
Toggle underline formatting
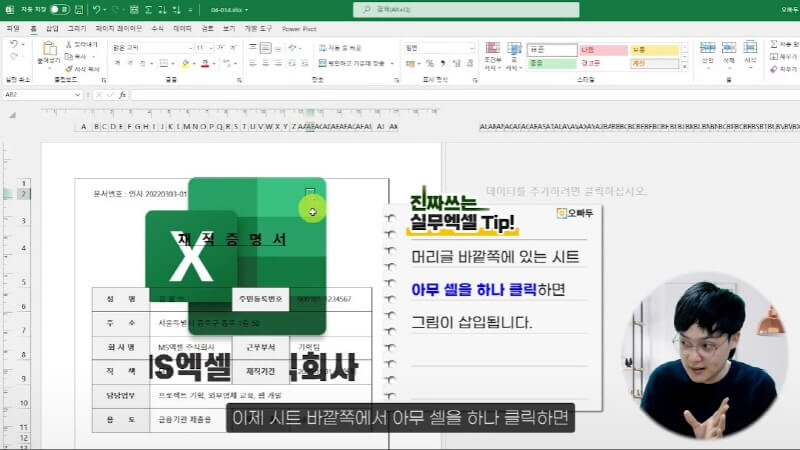point(142,63)
